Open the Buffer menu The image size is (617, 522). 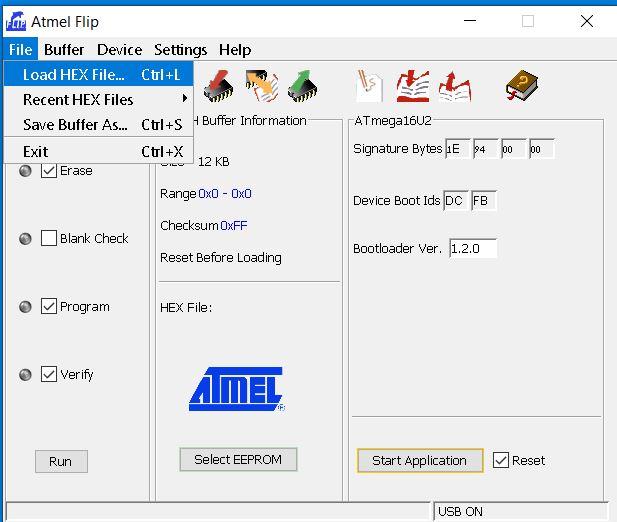64,50
